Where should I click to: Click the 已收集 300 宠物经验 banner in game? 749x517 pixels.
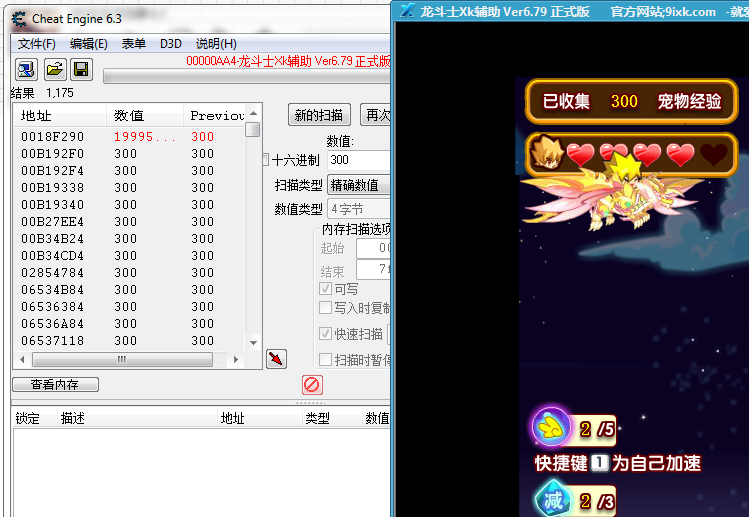coord(631,101)
